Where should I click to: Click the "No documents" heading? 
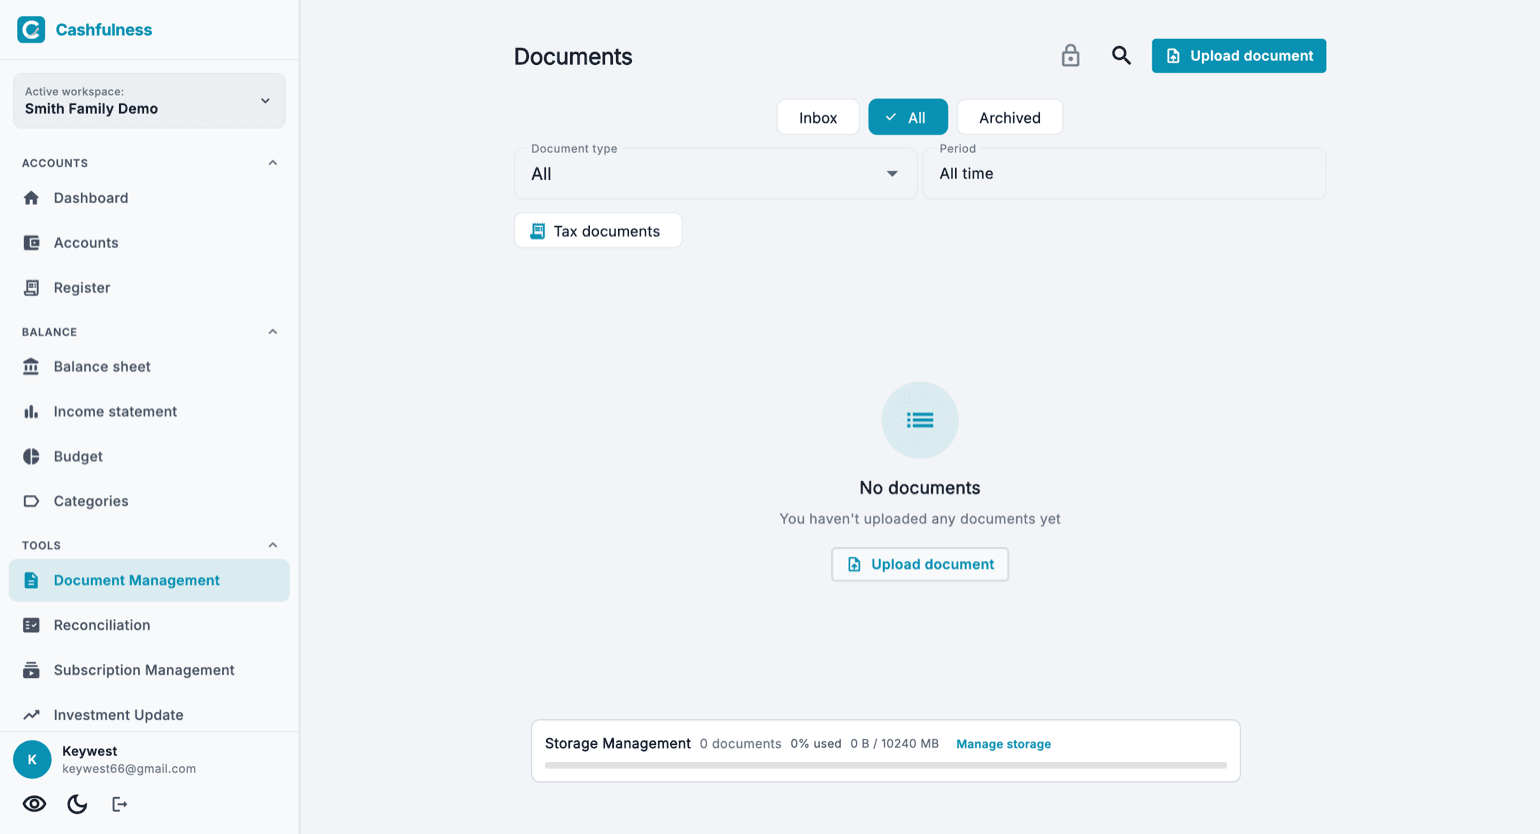[x=920, y=488]
